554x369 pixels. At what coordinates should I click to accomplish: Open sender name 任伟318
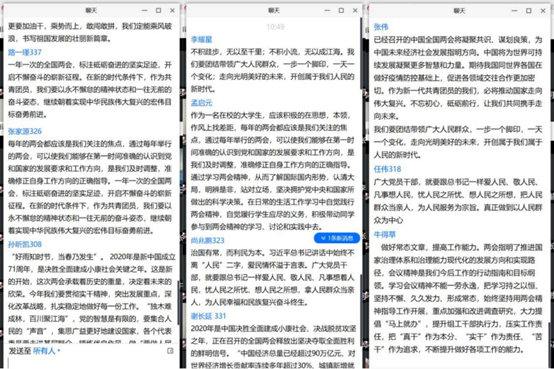[387, 169]
